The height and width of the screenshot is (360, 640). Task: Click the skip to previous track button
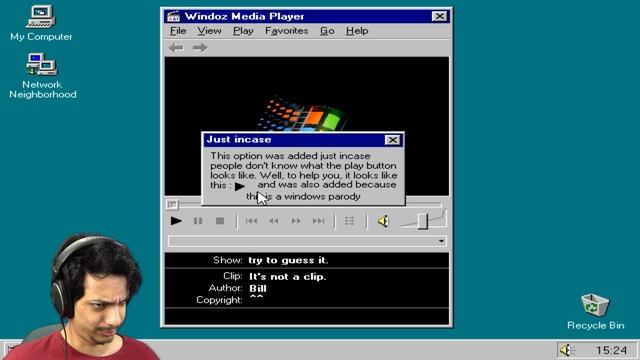pos(251,221)
